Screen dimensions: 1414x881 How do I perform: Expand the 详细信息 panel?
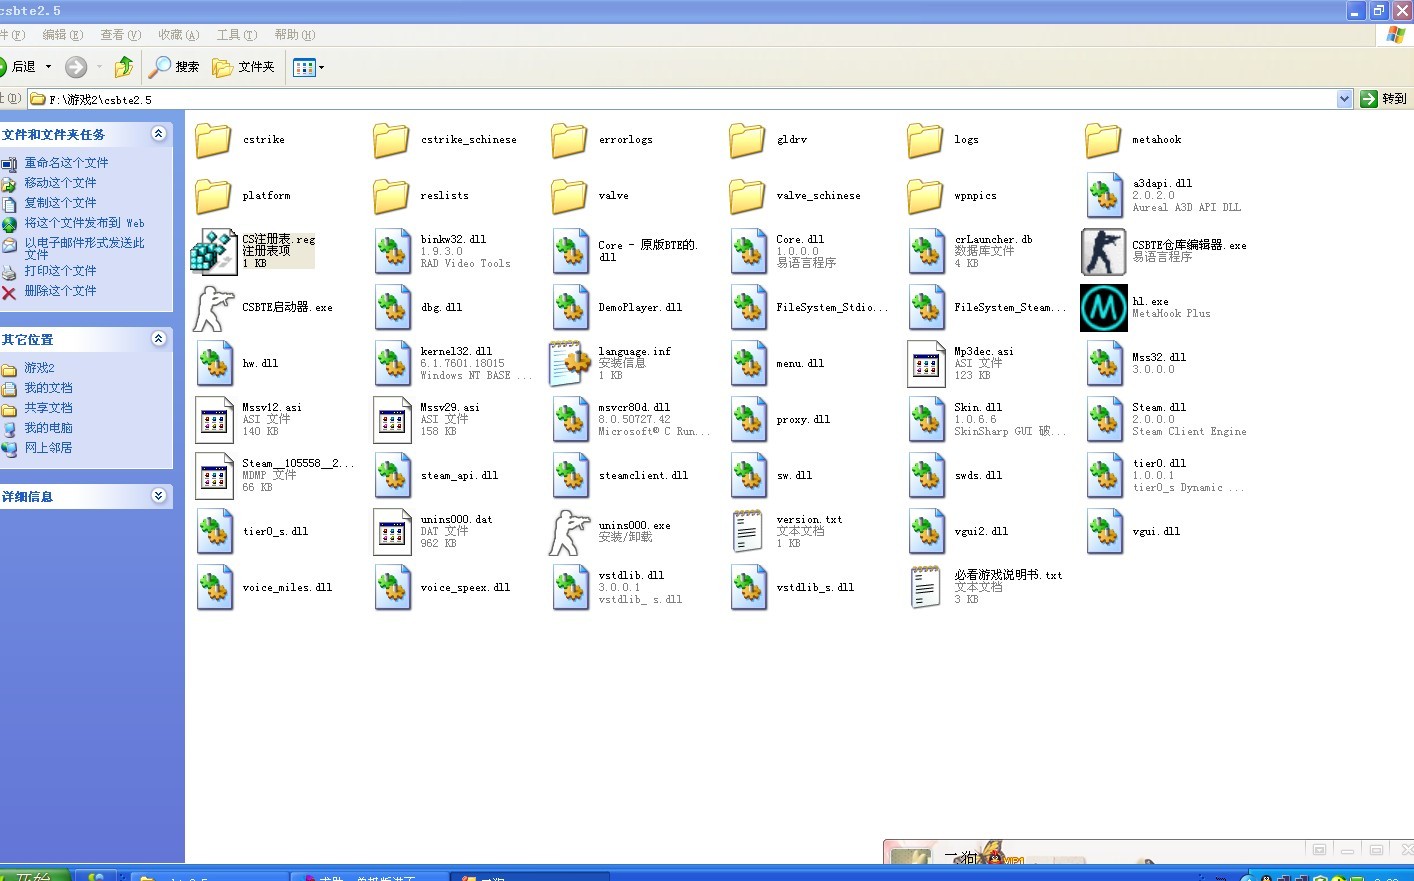(158, 496)
